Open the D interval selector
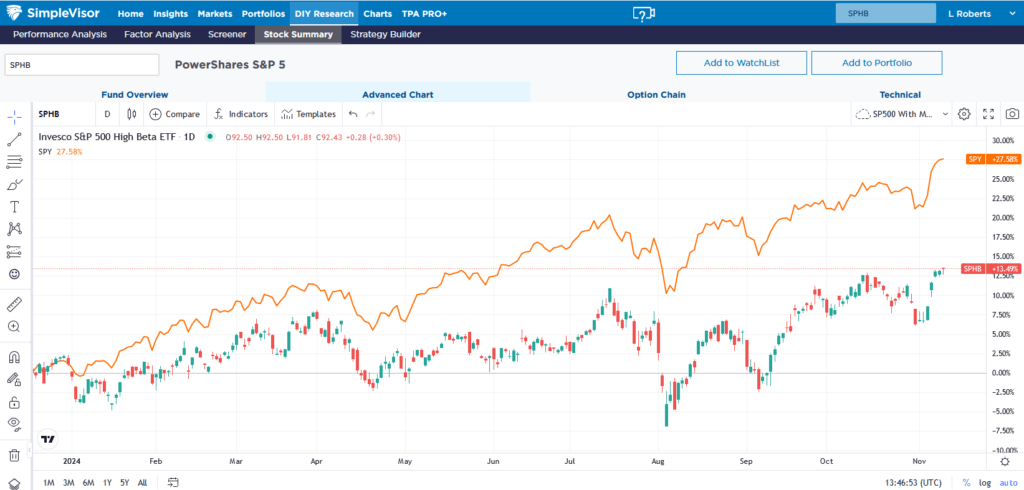The width and height of the screenshot is (1024, 490). [x=107, y=114]
